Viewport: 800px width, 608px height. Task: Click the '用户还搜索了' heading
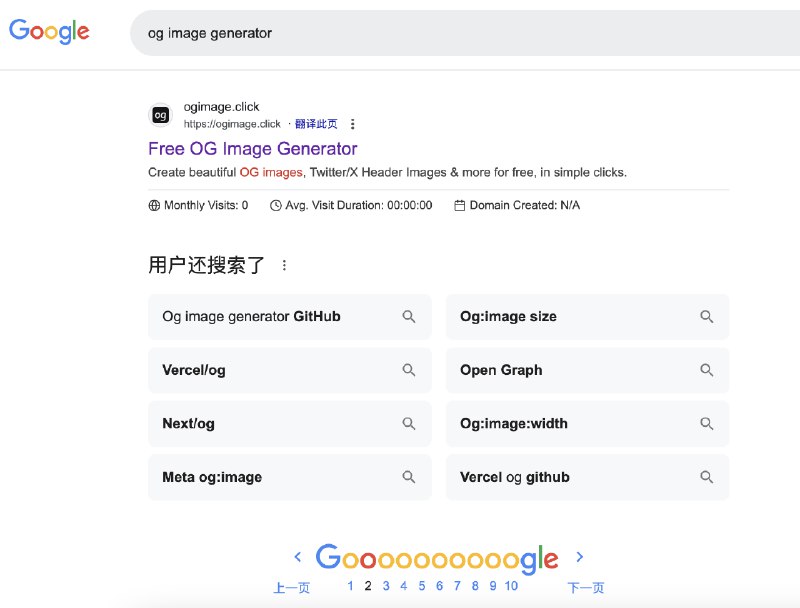point(207,265)
